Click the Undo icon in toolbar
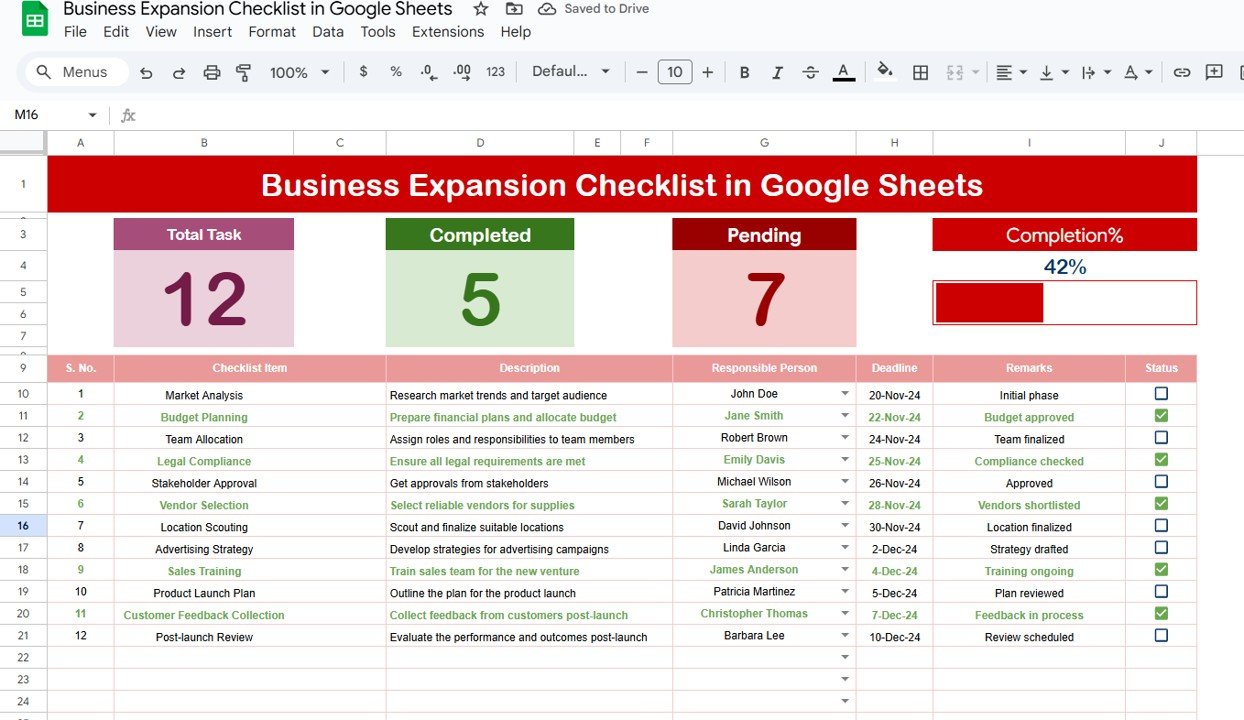 pyautogui.click(x=146, y=72)
